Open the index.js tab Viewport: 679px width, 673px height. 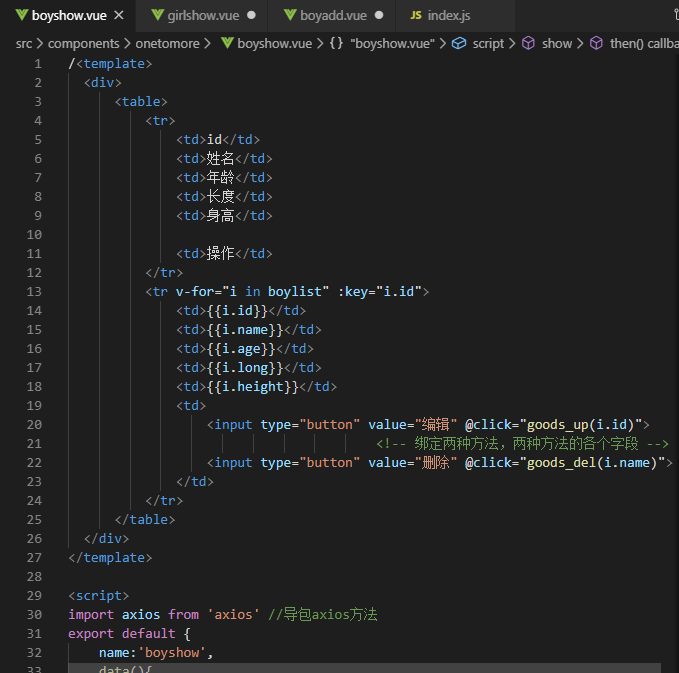(x=451, y=16)
